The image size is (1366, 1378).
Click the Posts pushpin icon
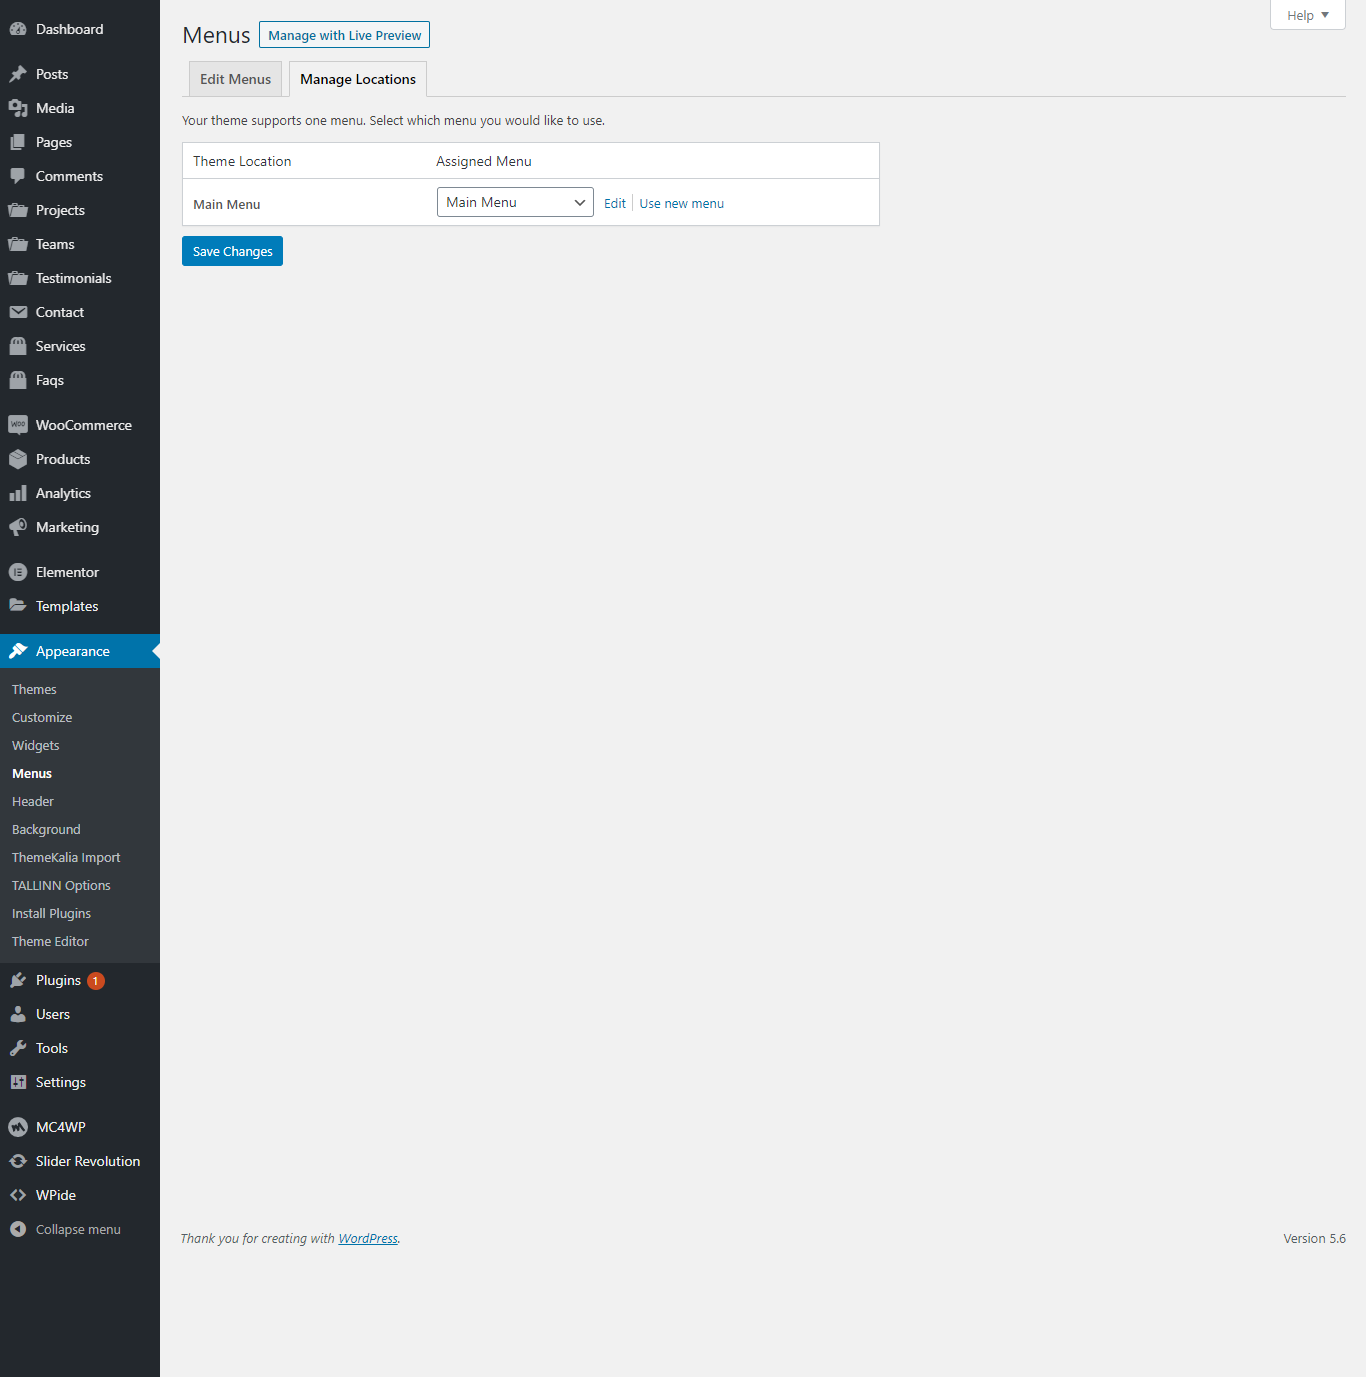click(x=18, y=74)
